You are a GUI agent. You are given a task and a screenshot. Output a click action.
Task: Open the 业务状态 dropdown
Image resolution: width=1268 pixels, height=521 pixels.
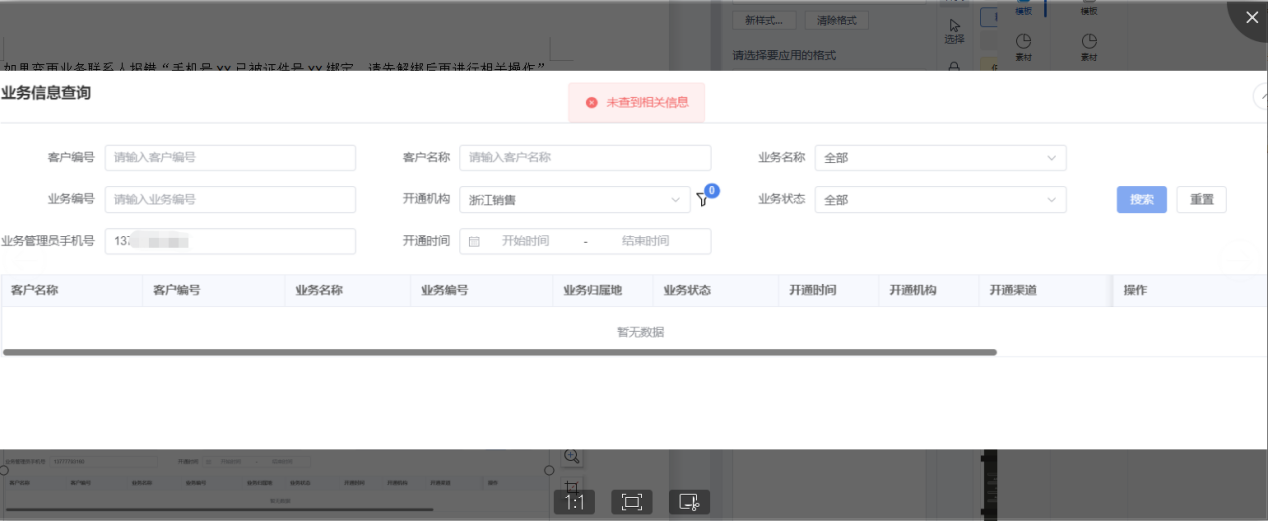click(x=940, y=200)
